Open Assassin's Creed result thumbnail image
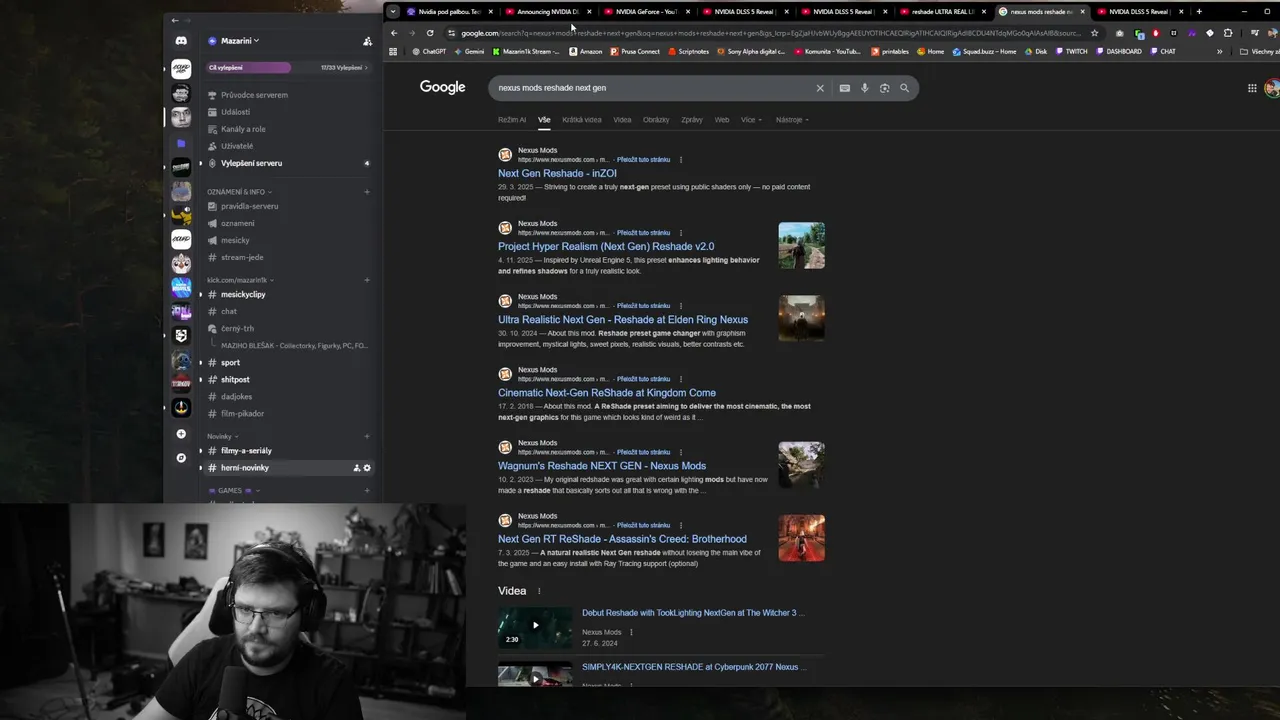 pos(802,538)
